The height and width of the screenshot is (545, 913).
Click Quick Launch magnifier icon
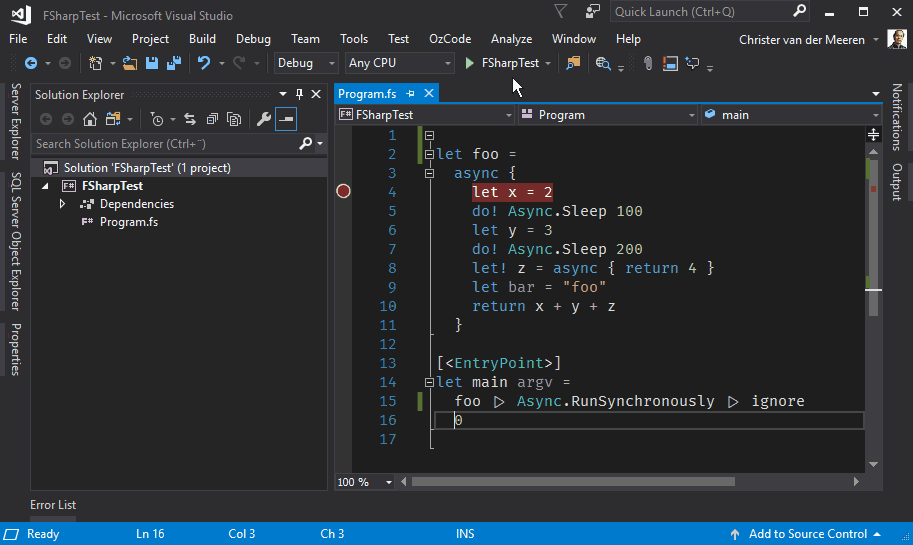[799, 10]
